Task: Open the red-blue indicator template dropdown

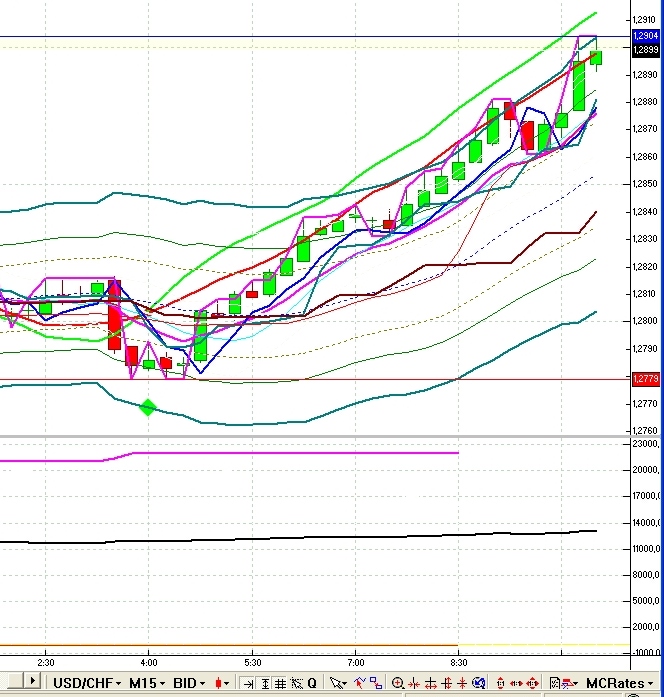Action: (569, 683)
